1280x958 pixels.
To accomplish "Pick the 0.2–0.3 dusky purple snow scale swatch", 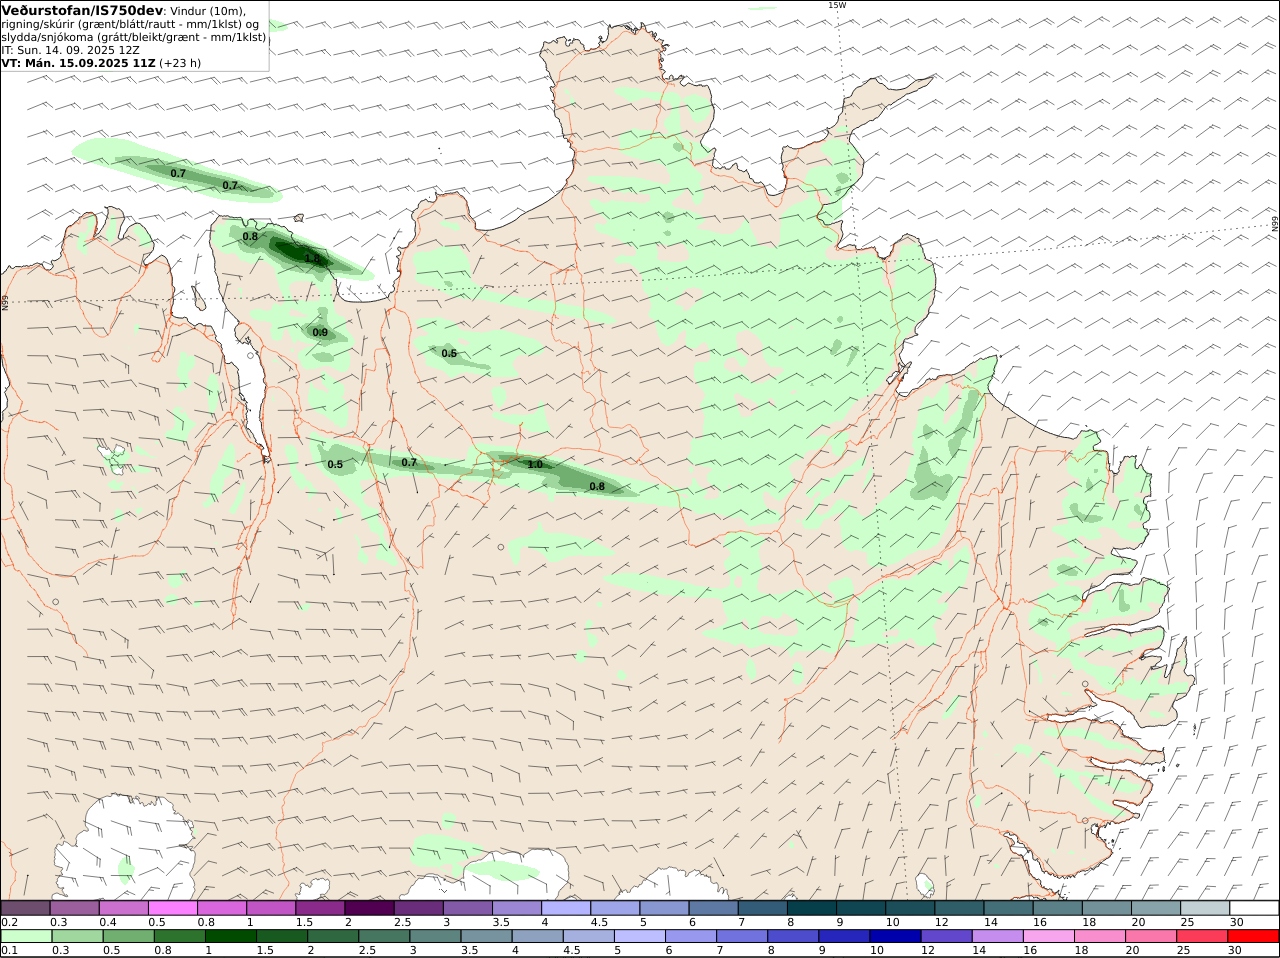I will [x=25, y=908].
